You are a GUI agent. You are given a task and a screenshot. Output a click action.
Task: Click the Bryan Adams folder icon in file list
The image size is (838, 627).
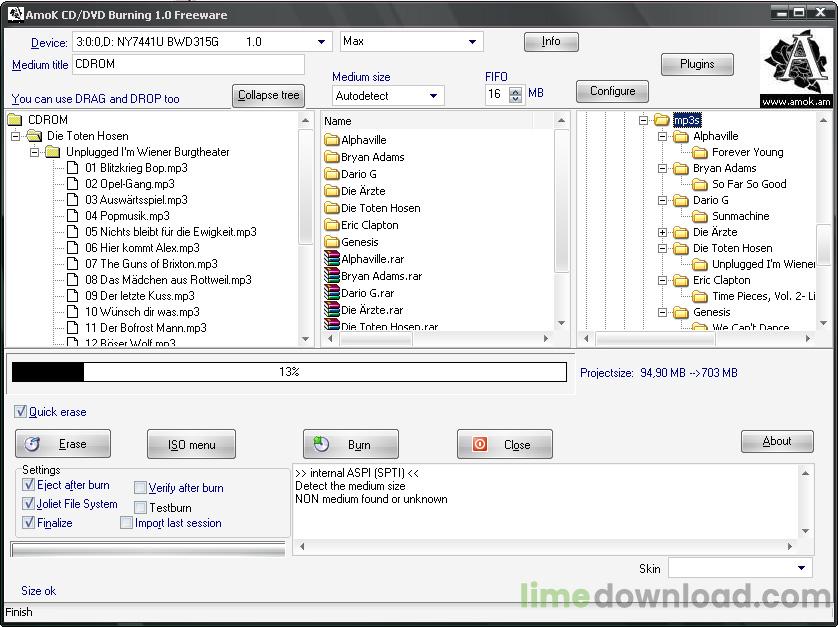pos(332,157)
